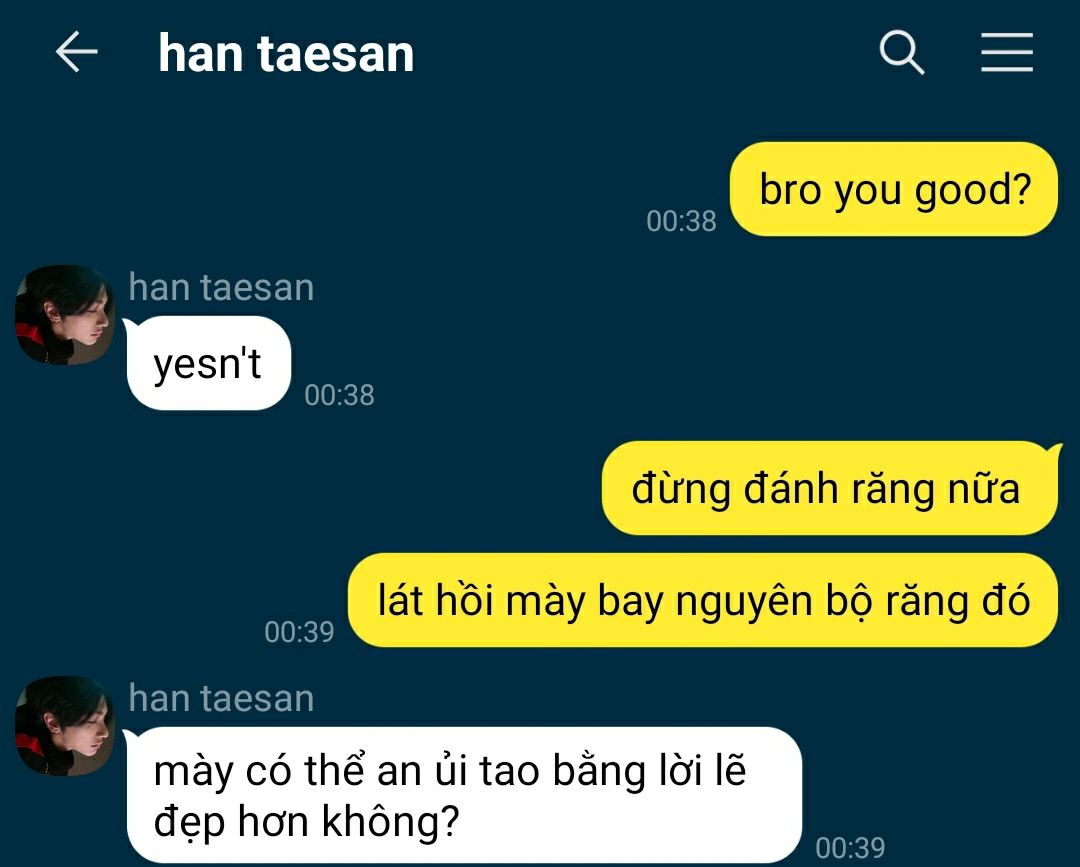Tap the word 'không?' in the last message
1080x867 pixels.
(391, 821)
